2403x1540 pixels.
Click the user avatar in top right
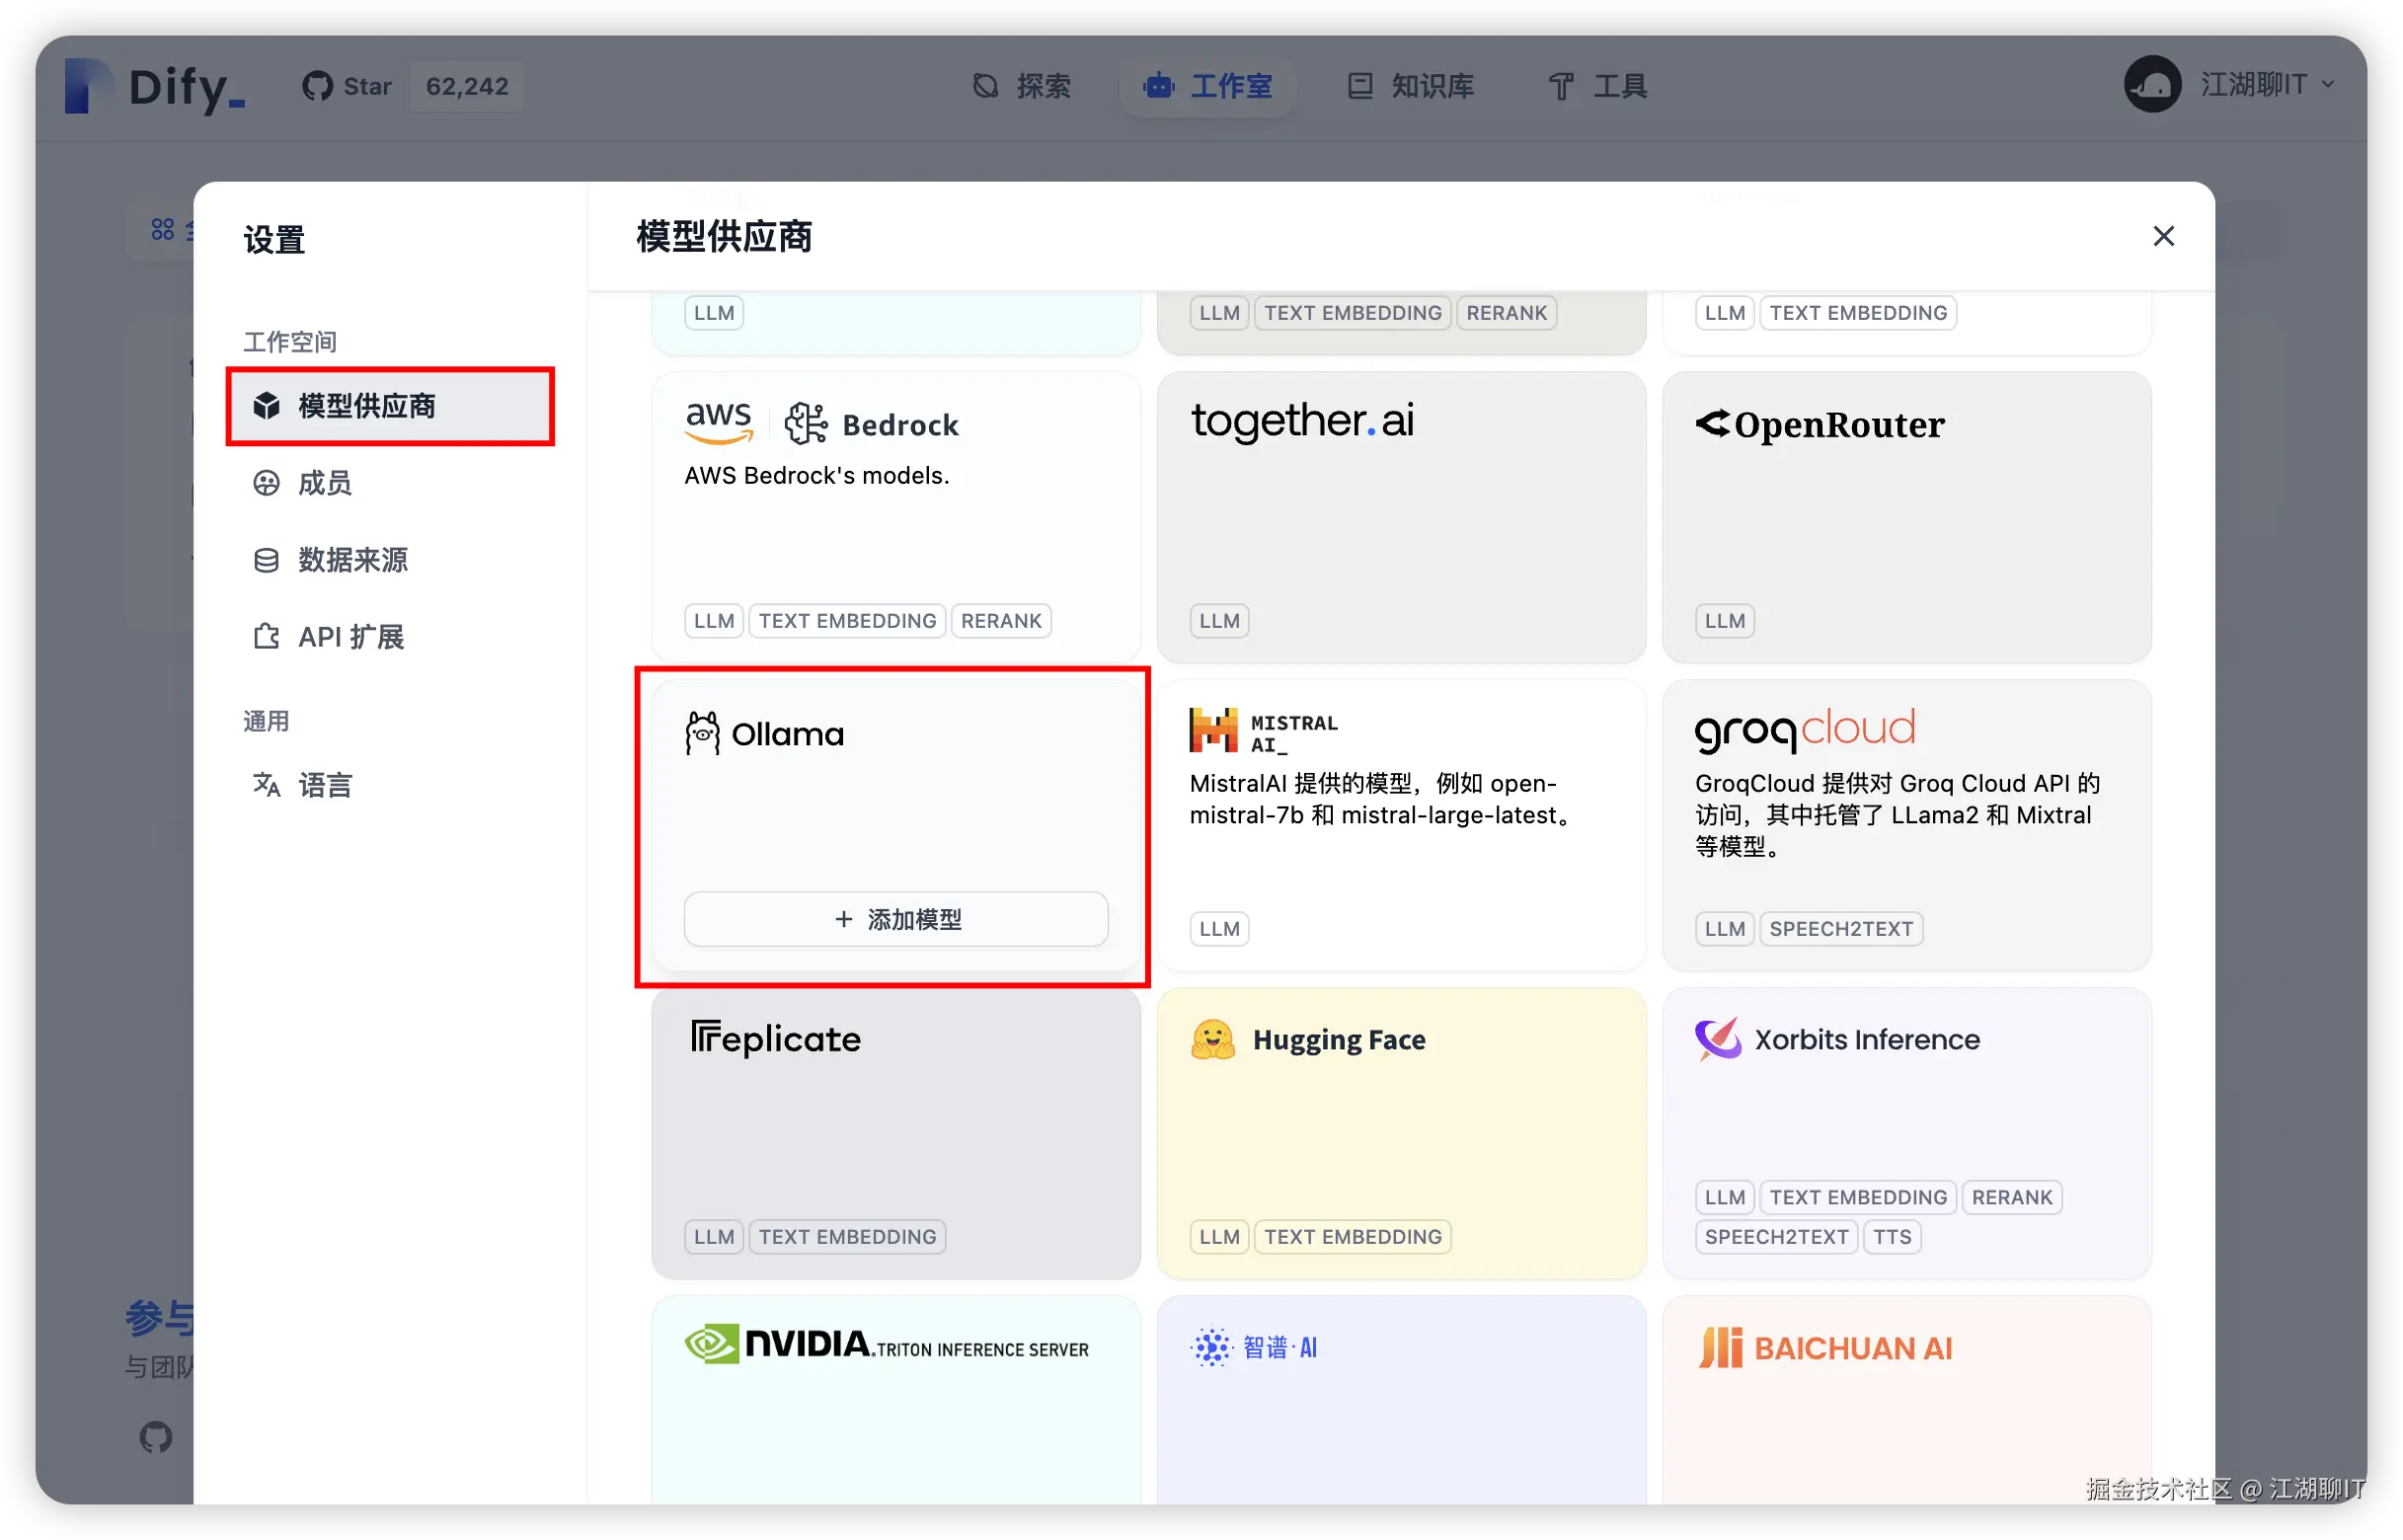[x=2151, y=85]
